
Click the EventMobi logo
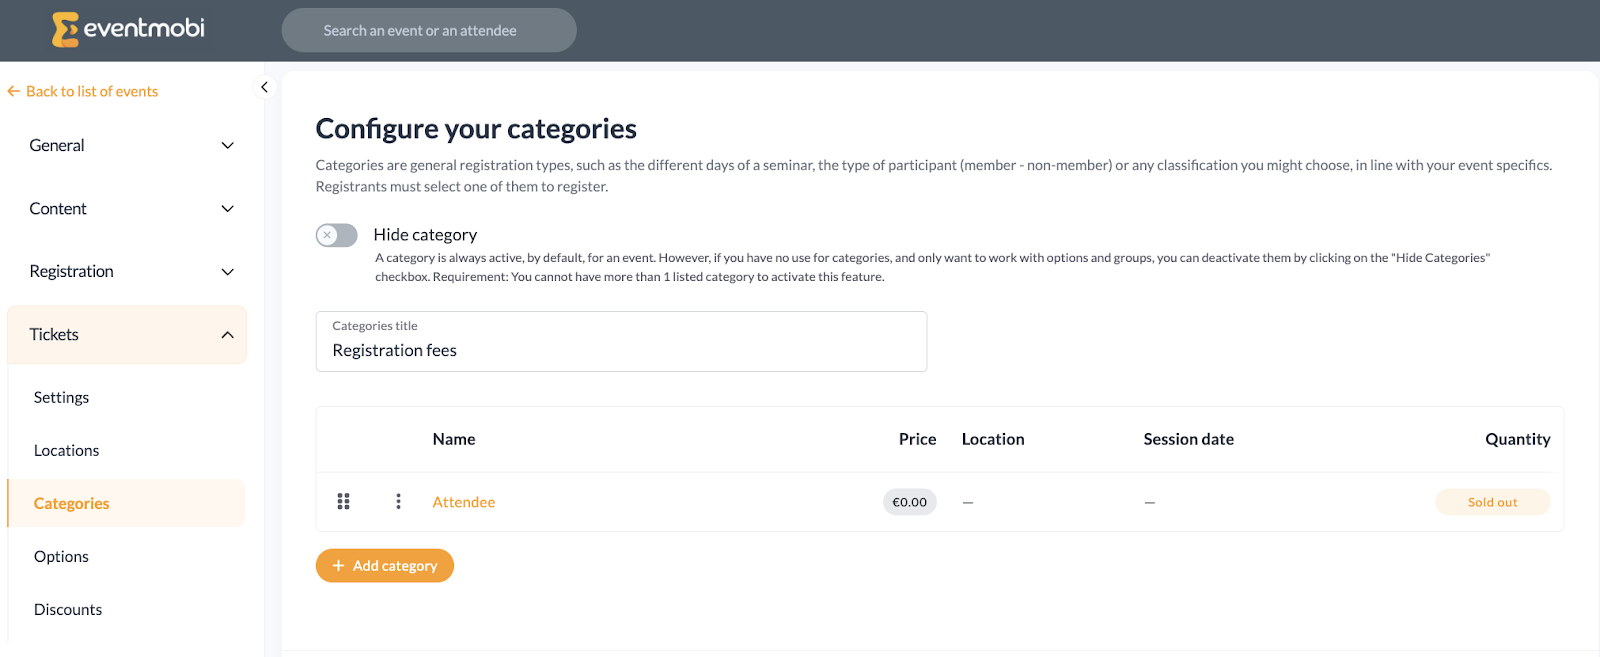point(128,29)
